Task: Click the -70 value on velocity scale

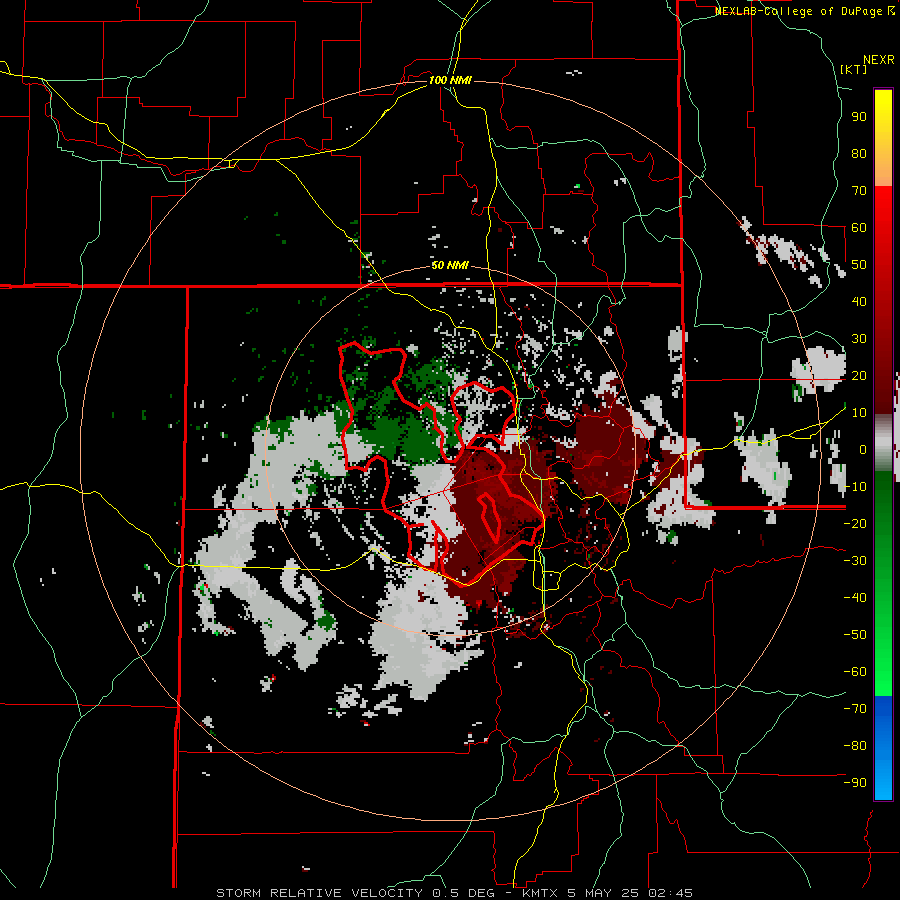Action: tap(855, 709)
